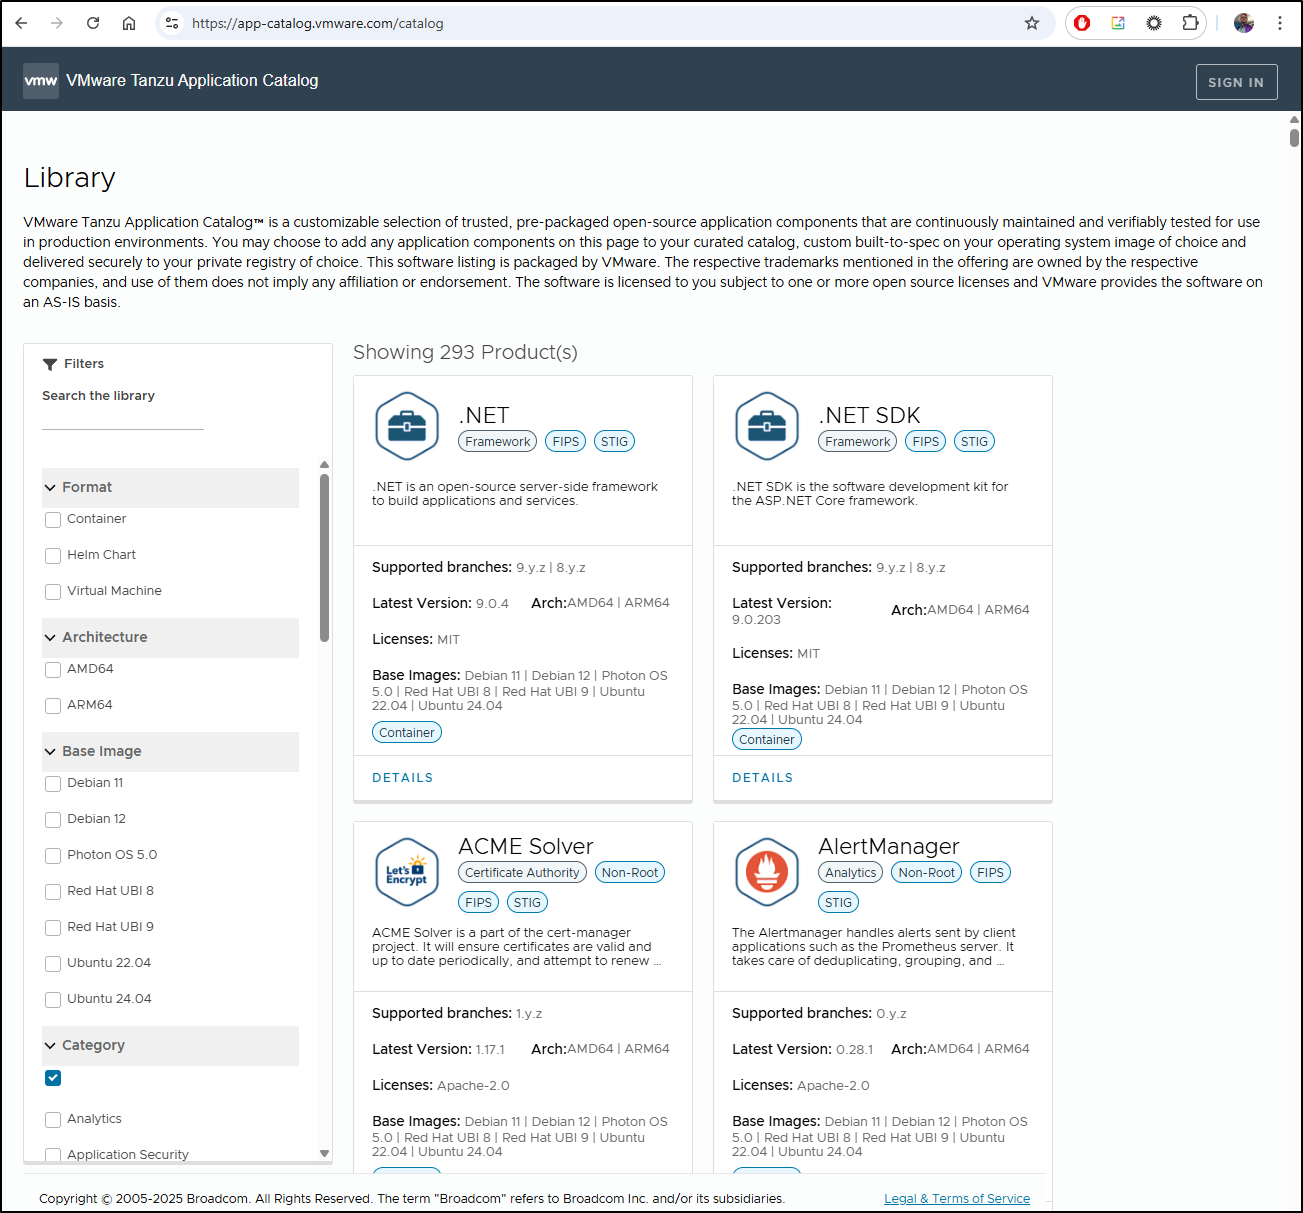This screenshot has height=1213, width=1303.
Task: Click the STIG tag on .NET card
Action: tap(614, 442)
